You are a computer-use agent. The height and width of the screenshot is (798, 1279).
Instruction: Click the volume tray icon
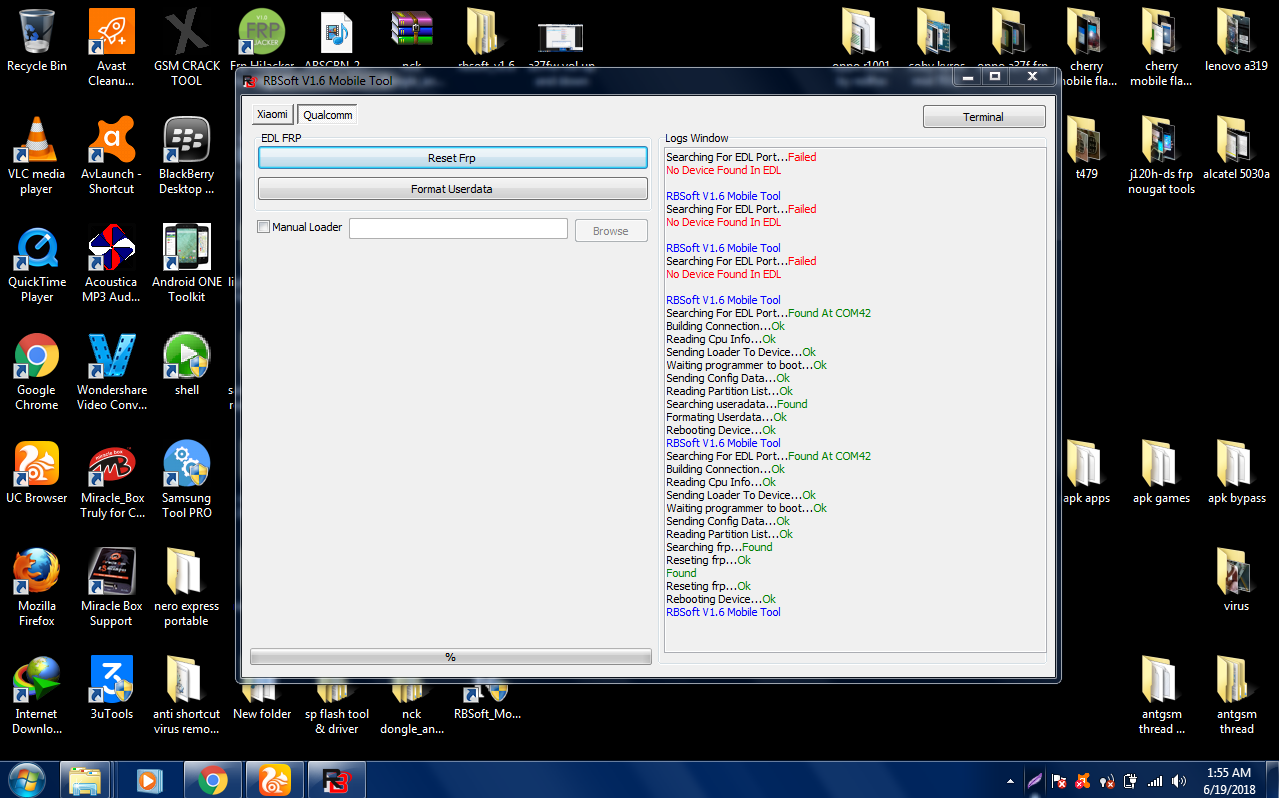pyautogui.click(x=1179, y=781)
